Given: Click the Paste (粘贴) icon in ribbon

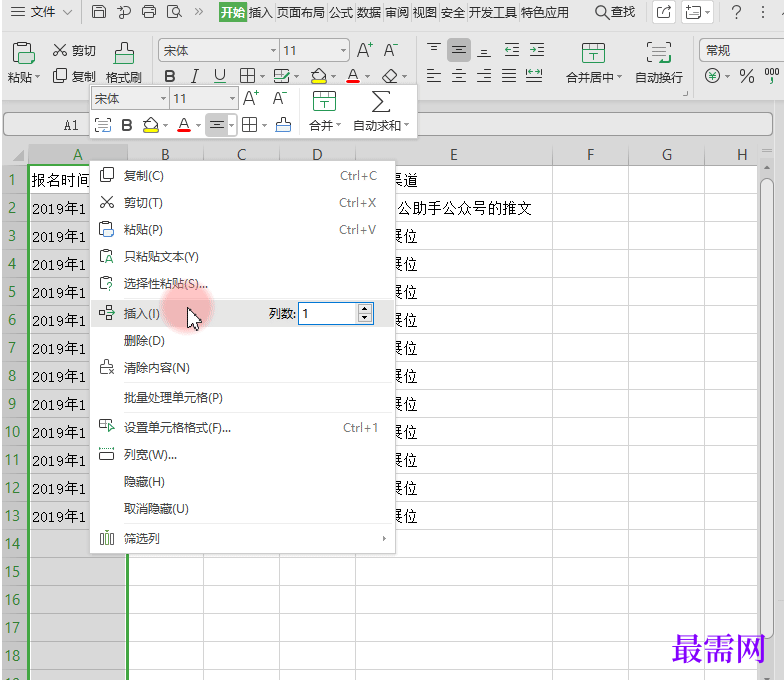Looking at the screenshot, I should click(x=22, y=54).
